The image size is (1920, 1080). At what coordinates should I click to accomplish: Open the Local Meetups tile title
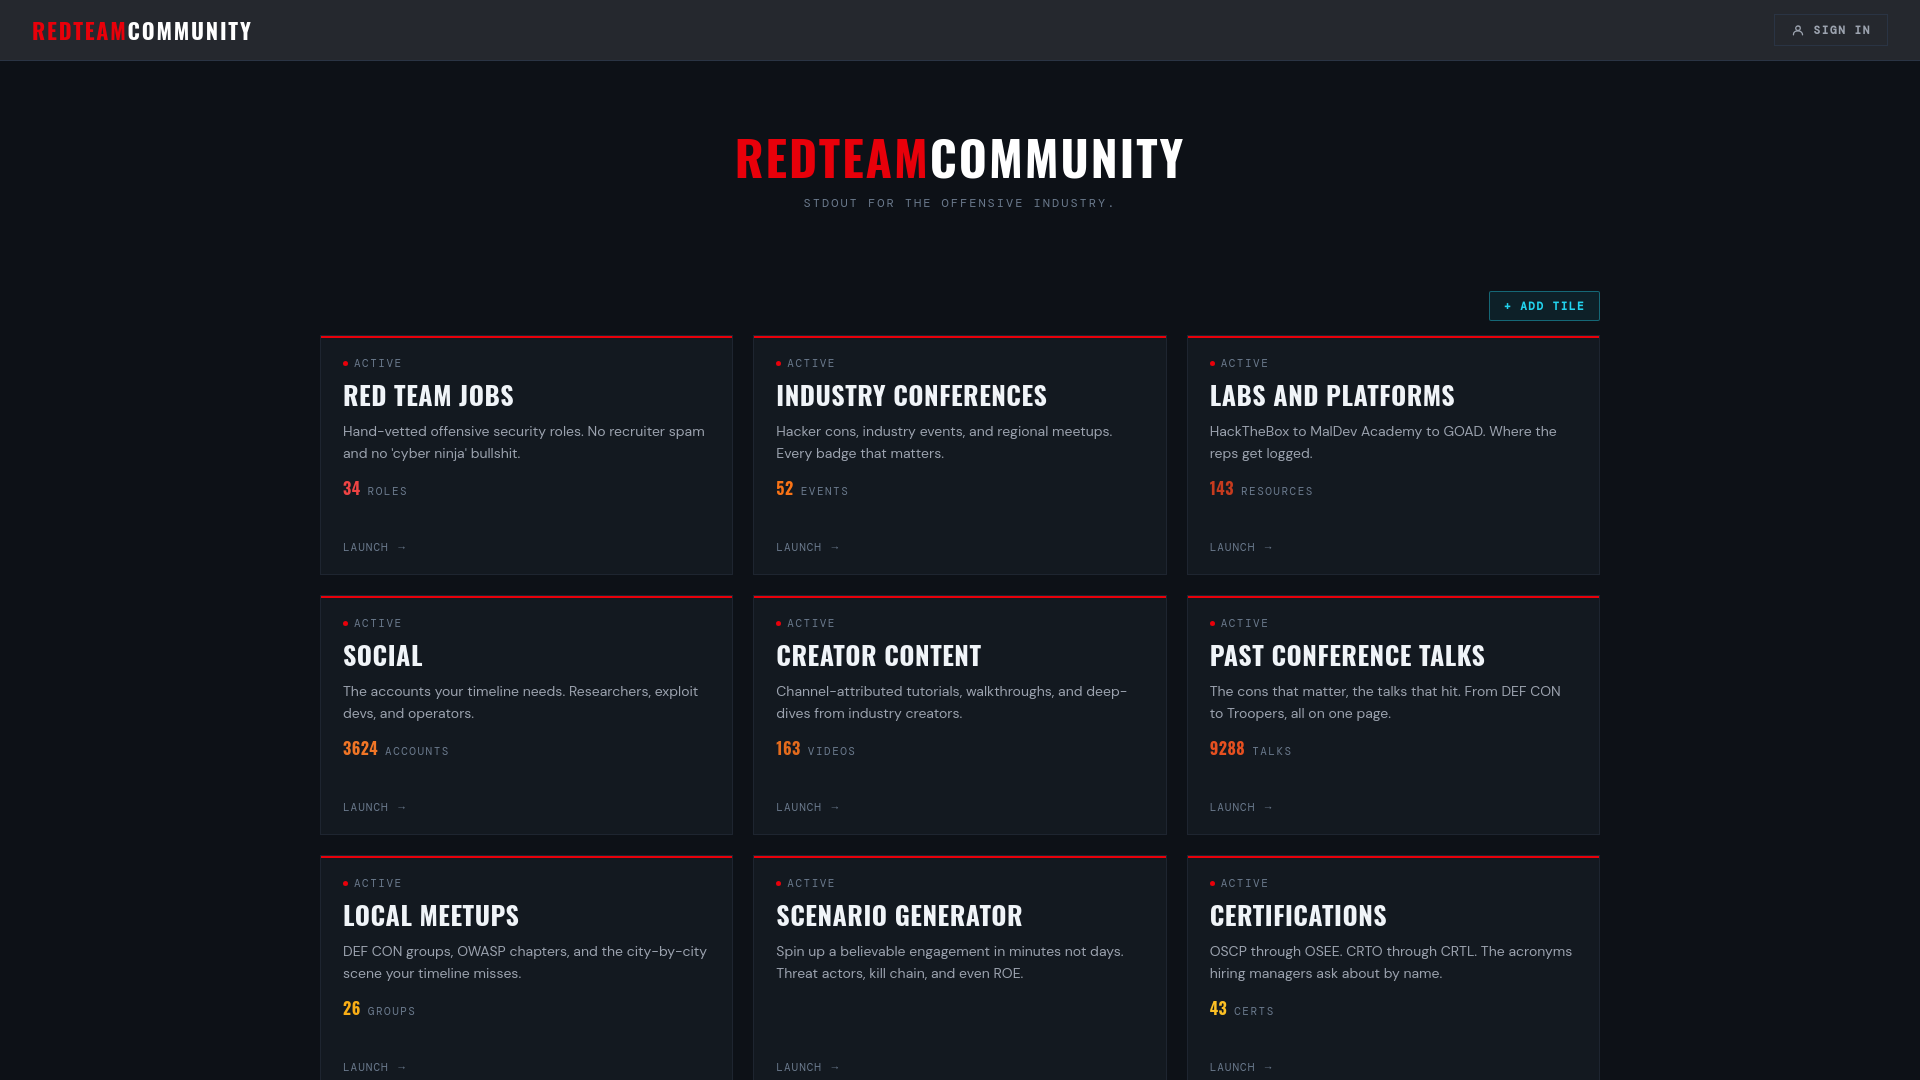(x=431, y=916)
